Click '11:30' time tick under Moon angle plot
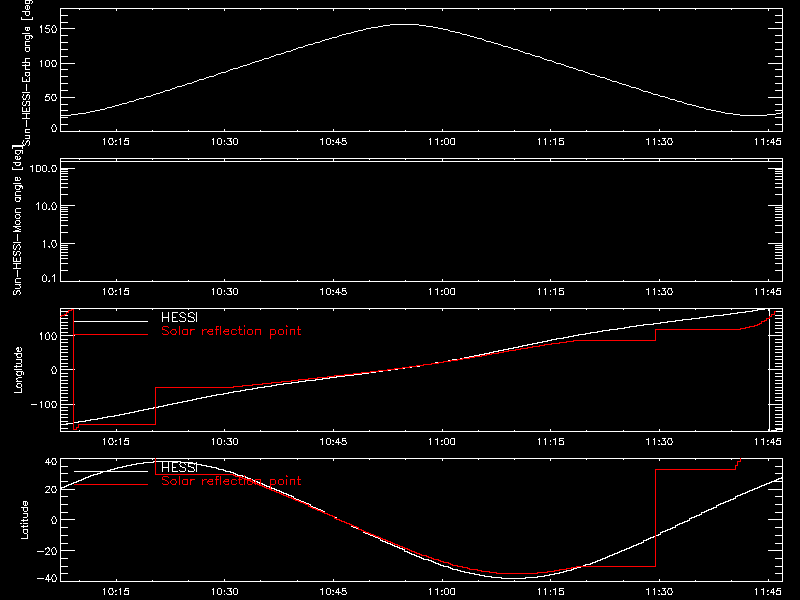This screenshot has height=600, width=800. 659,292
